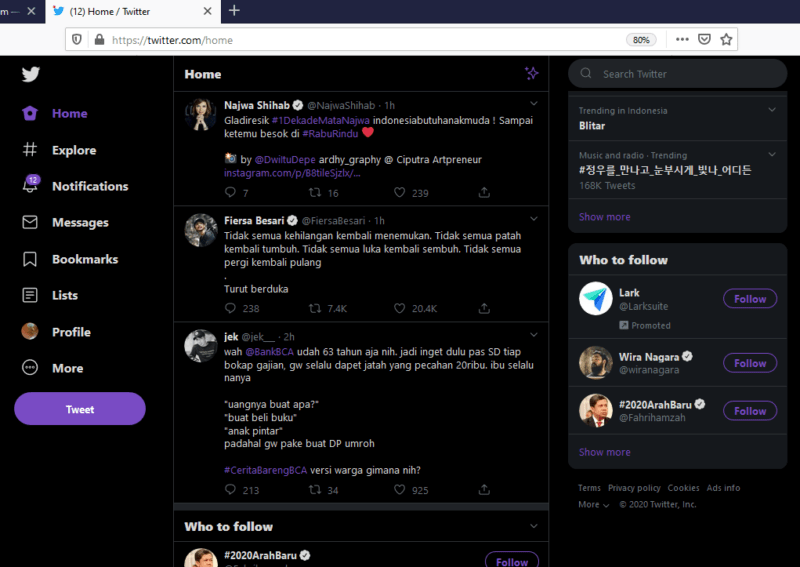Open the Privacy policy footer link
This screenshot has height=567, width=800.
point(634,488)
